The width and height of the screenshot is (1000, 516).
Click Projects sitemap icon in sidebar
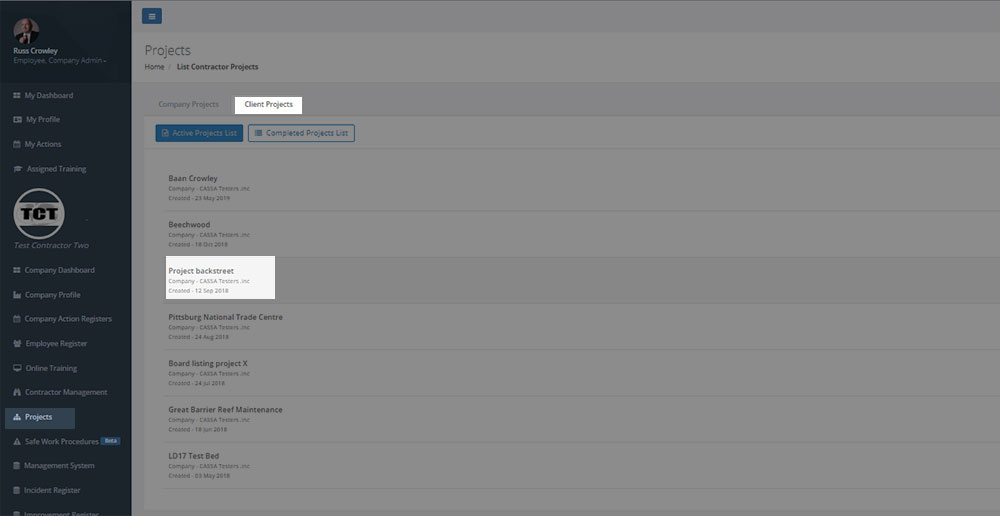pyautogui.click(x=17, y=417)
